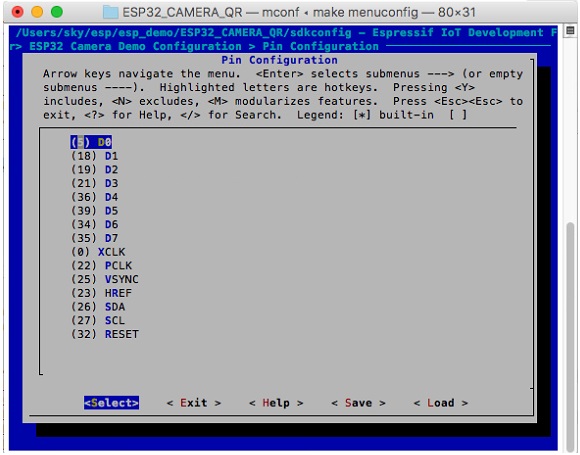This screenshot has width=580, height=455.
Task: Choose the D2 pin entry (19)
Action: [94, 169]
